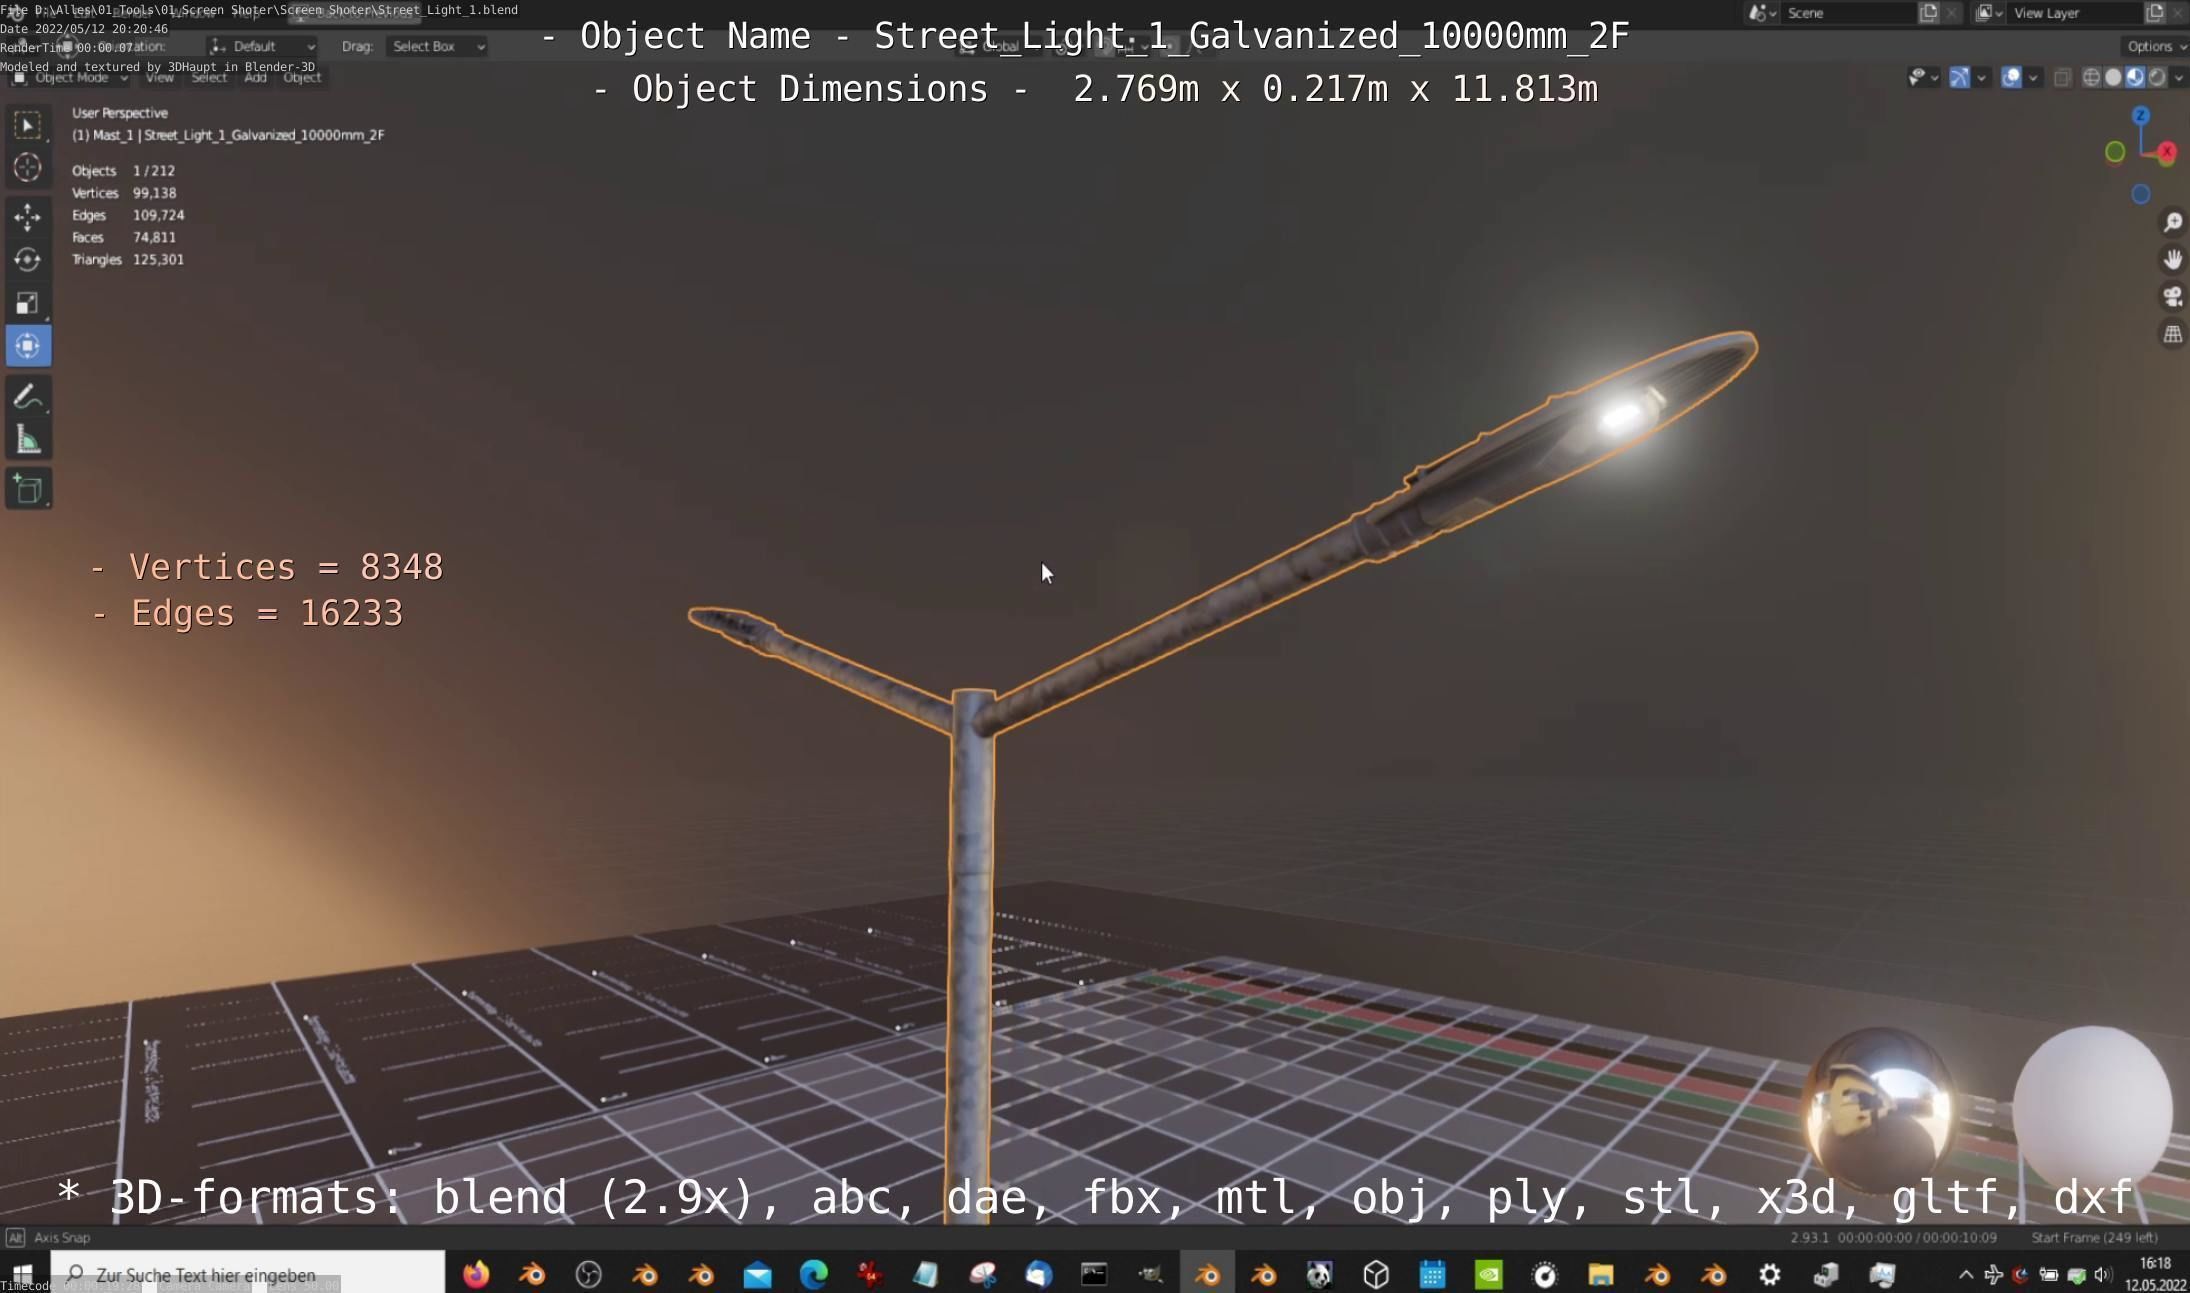Select the active Transform tool

click(28, 346)
